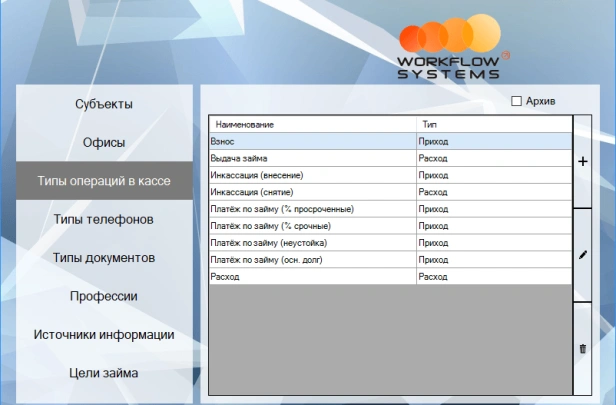Image resolution: width=616 pixels, height=405 pixels.
Task: Switch to Типы документов
Action: 103,258
